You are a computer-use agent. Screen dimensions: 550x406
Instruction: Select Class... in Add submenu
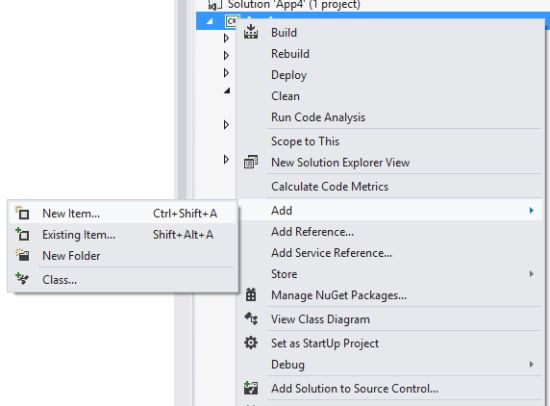tap(122, 280)
